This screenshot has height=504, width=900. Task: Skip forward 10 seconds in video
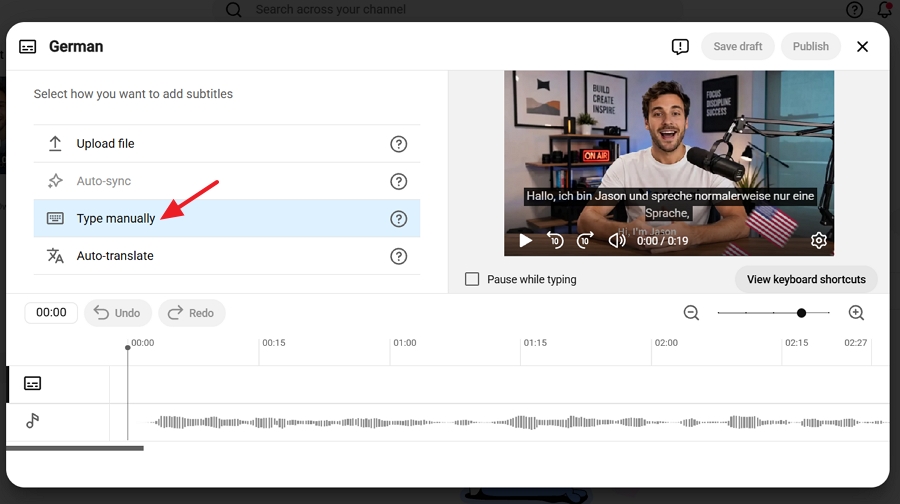point(585,240)
